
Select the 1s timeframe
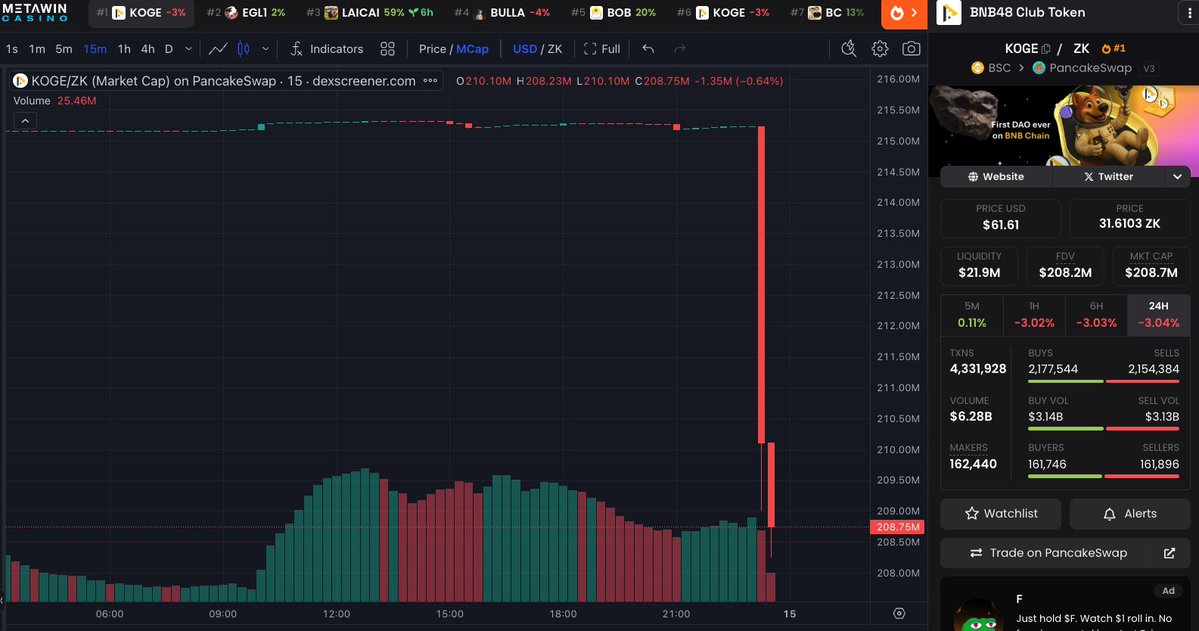pyautogui.click(x=12, y=49)
